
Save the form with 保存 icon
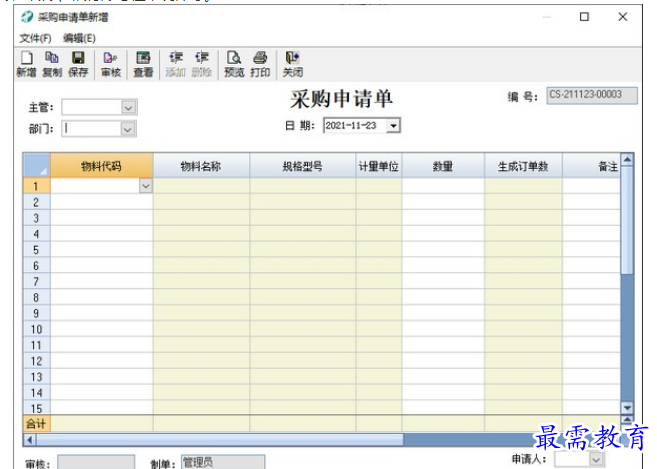point(78,64)
